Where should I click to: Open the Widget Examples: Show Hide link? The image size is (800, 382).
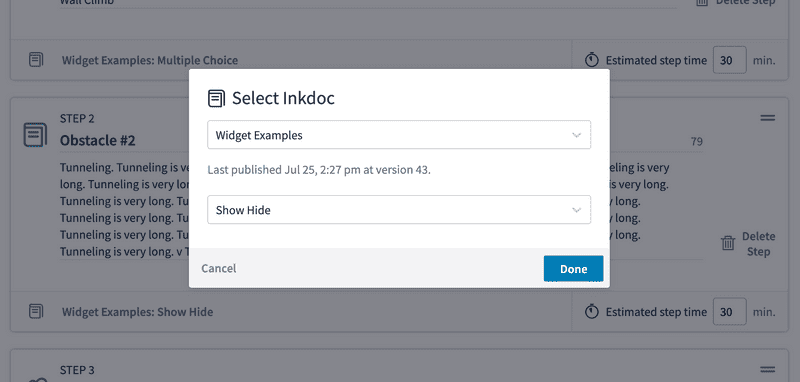[x=137, y=312]
